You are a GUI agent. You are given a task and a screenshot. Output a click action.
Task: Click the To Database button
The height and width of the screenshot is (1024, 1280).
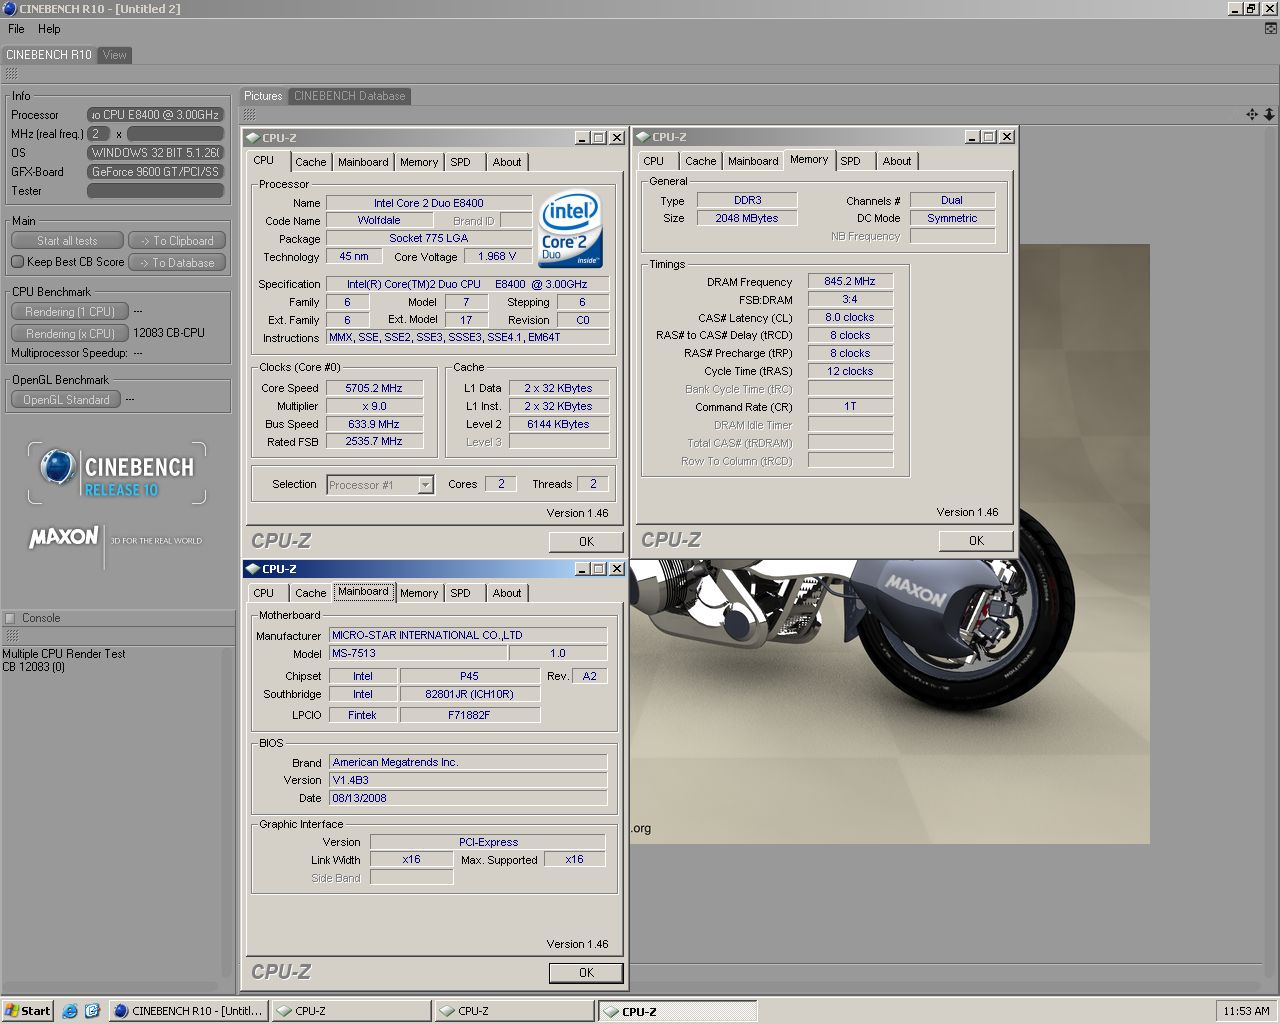click(177, 263)
